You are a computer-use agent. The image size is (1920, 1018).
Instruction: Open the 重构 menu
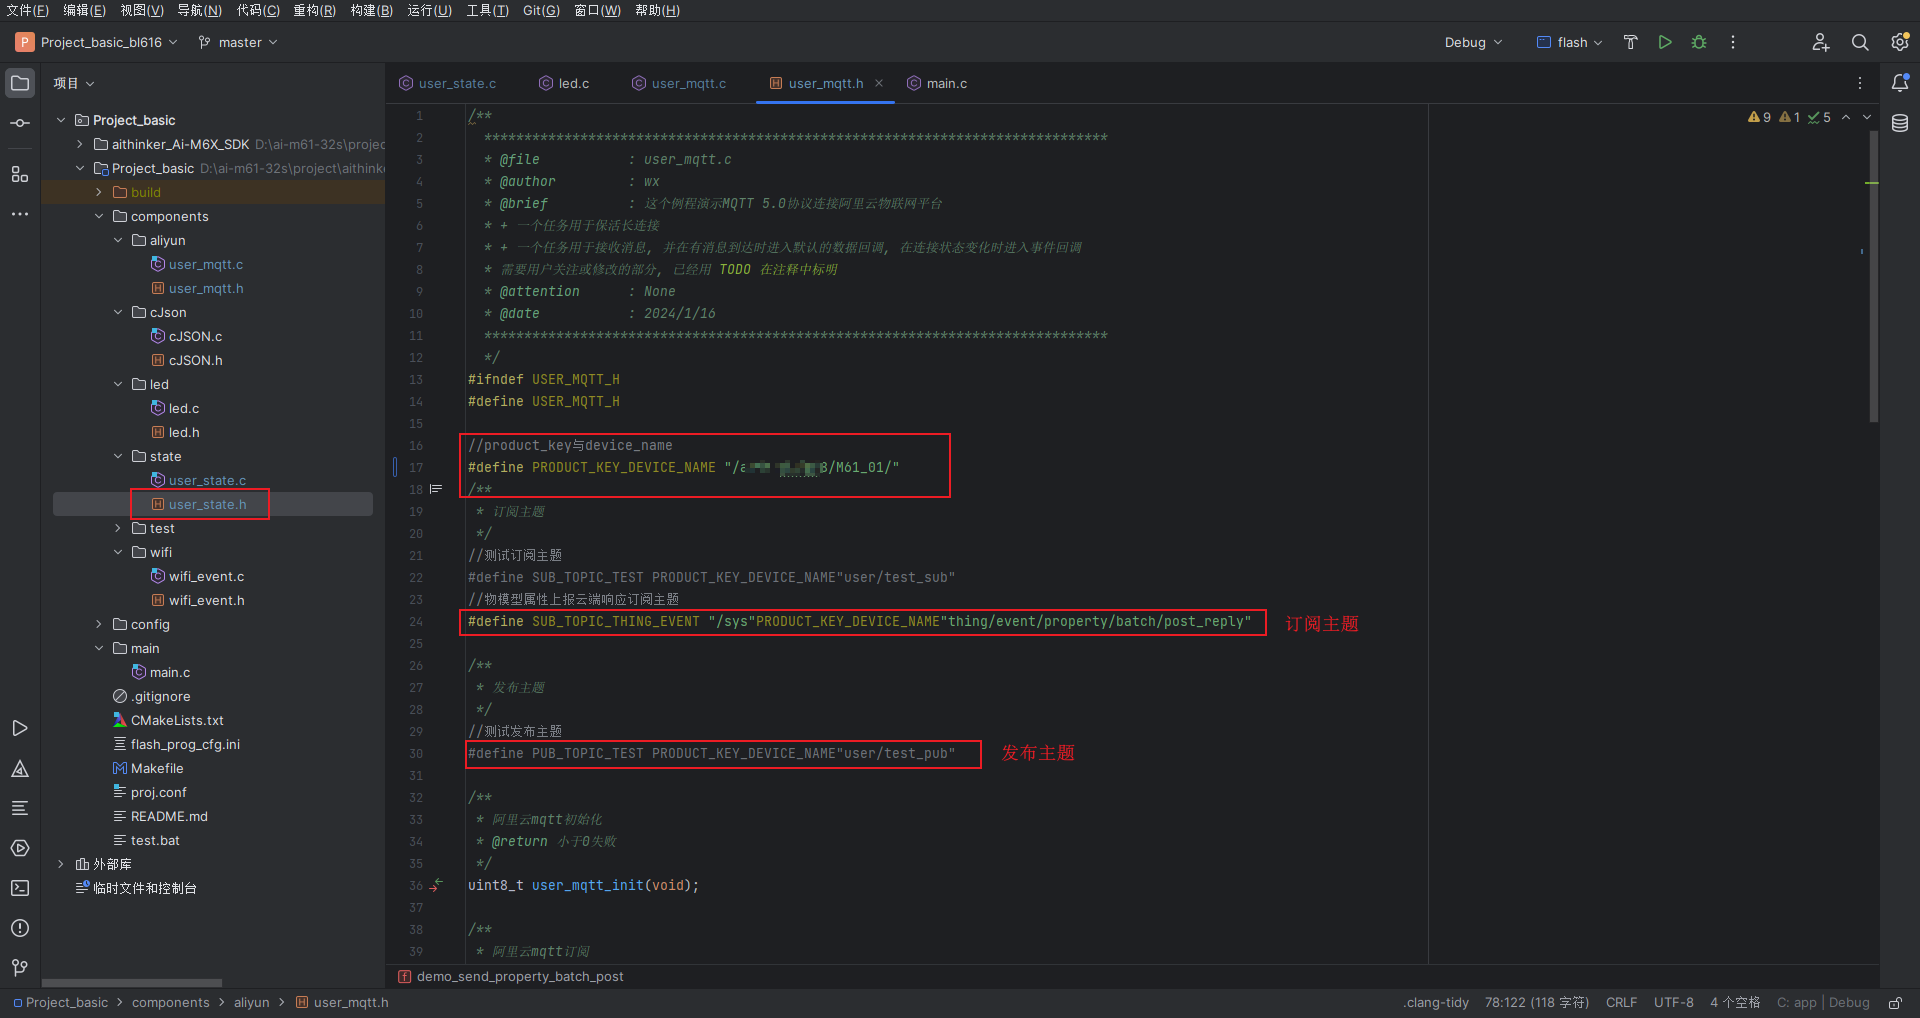pyautogui.click(x=314, y=10)
